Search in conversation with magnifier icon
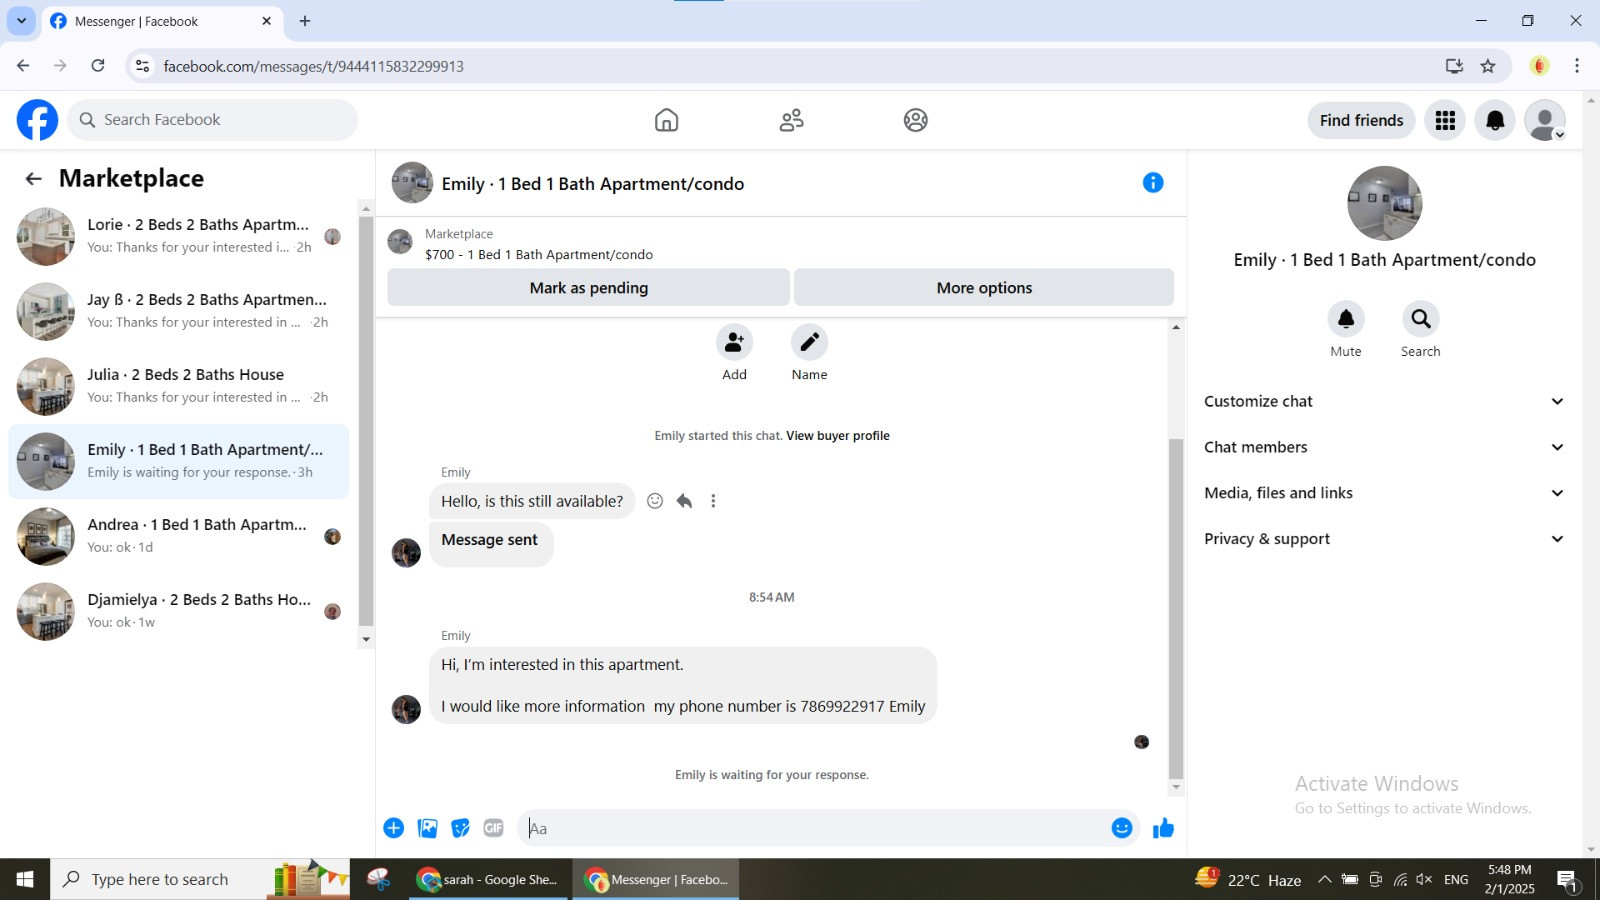Viewport: 1600px width, 900px height. tap(1420, 319)
